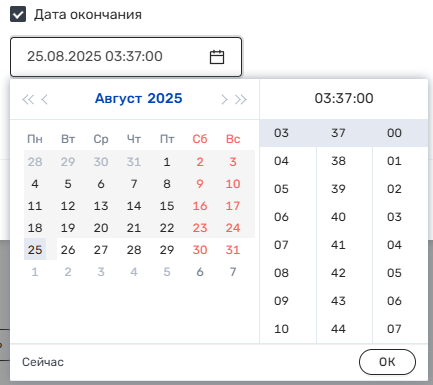This screenshot has height=385, width=433.
Task: Uncheck the Дата окончания checkbox
Action: pyautogui.click(x=18, y=15)
